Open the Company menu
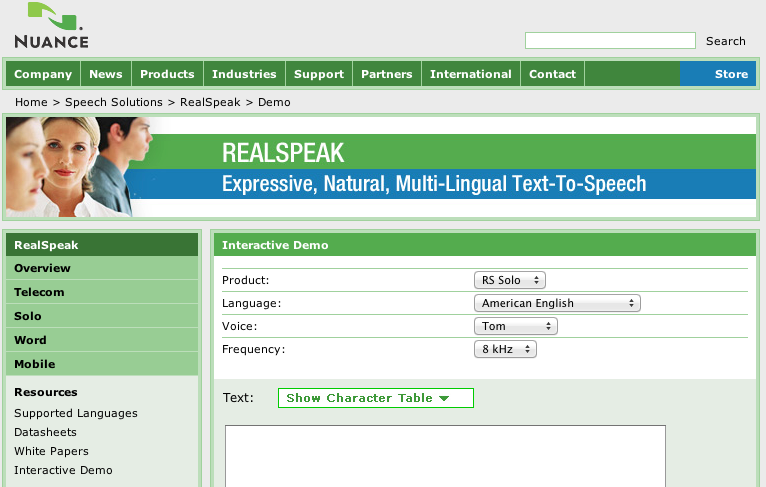Image resolution: width=766 pixels, height=487 pixels. point(43,74)
